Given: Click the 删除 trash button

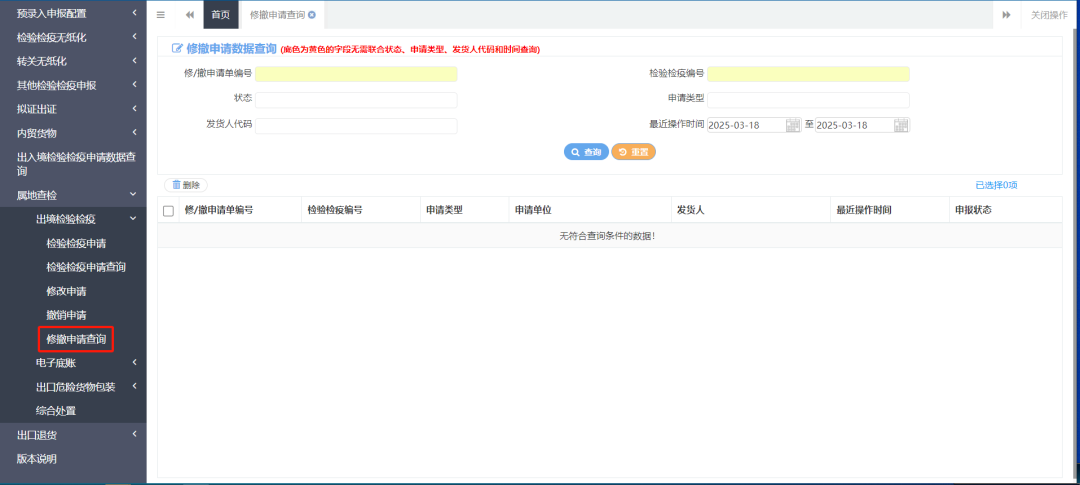Looking at the screenshot, I should [x=186, y=185].
